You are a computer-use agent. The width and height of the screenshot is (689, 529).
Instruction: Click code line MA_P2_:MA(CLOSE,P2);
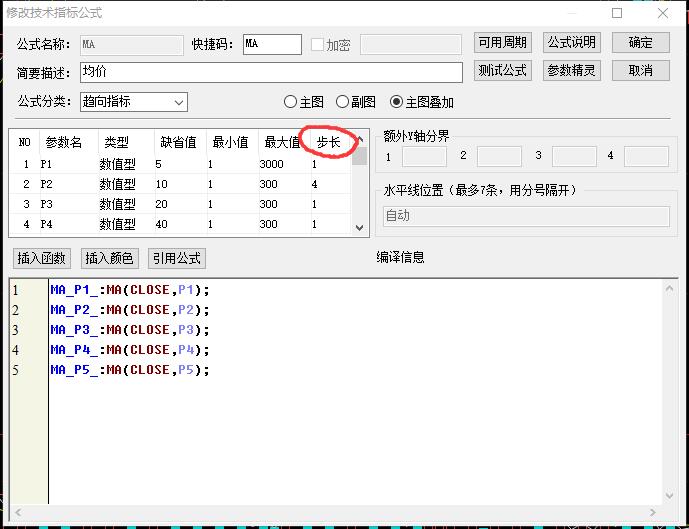pyautogui.click(x=130, y=310)
